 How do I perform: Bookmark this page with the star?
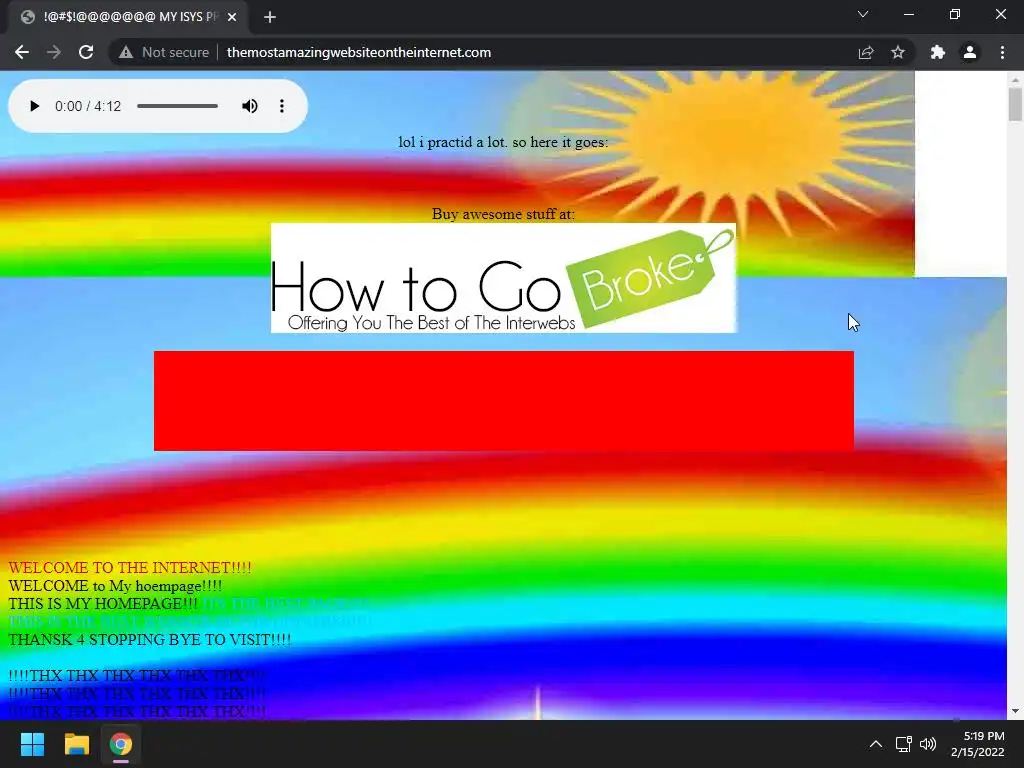[x=898, y=52]
